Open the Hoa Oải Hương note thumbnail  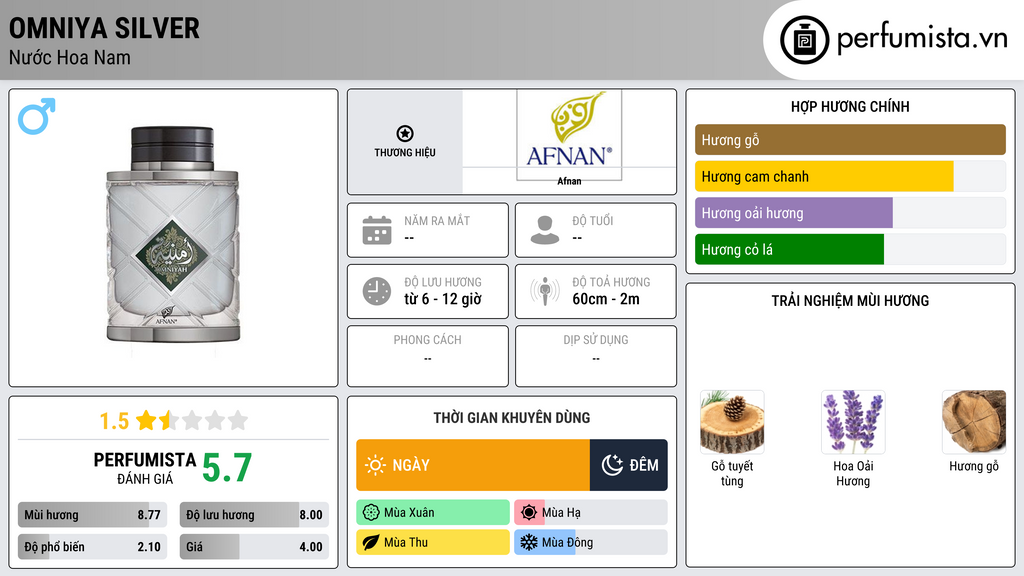(852, 422)
